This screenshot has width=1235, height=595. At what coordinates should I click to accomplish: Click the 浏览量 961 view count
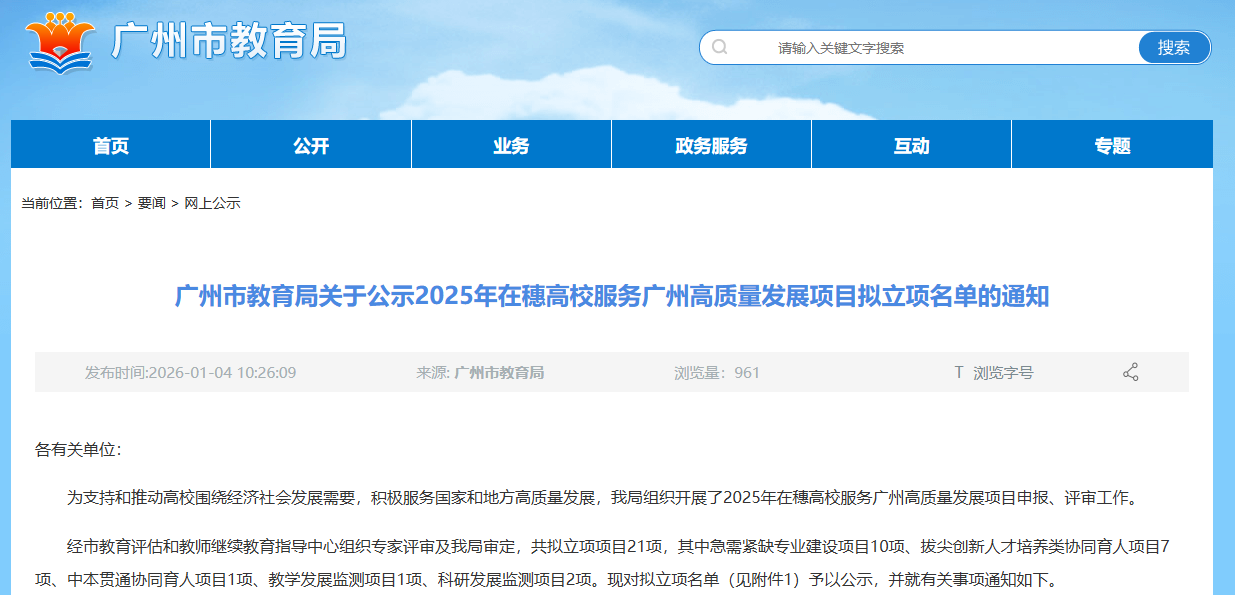tap(717, 373)
